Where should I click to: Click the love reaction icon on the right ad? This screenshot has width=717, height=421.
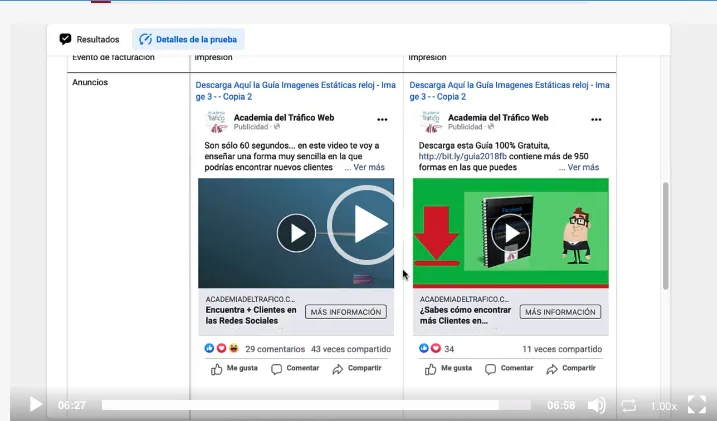[x=436, y=348]
